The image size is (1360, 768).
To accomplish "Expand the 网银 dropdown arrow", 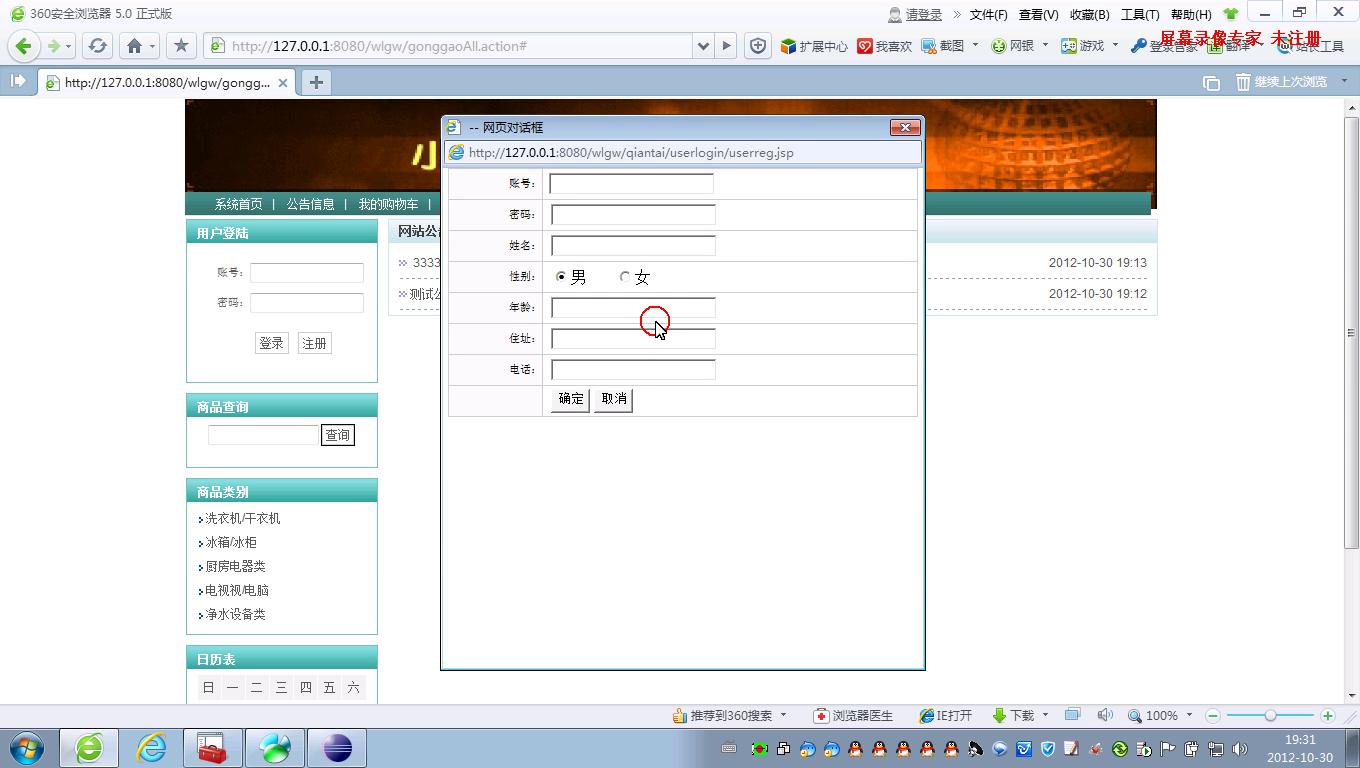I will pos(1045,45).
